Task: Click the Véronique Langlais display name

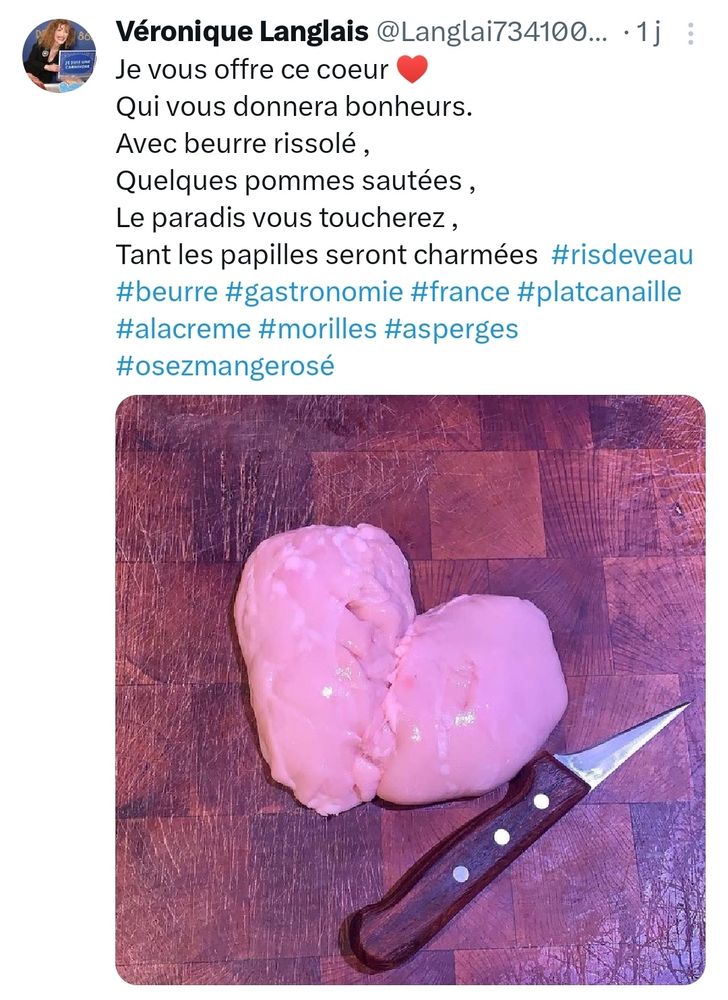Action: tap(242, 32)
